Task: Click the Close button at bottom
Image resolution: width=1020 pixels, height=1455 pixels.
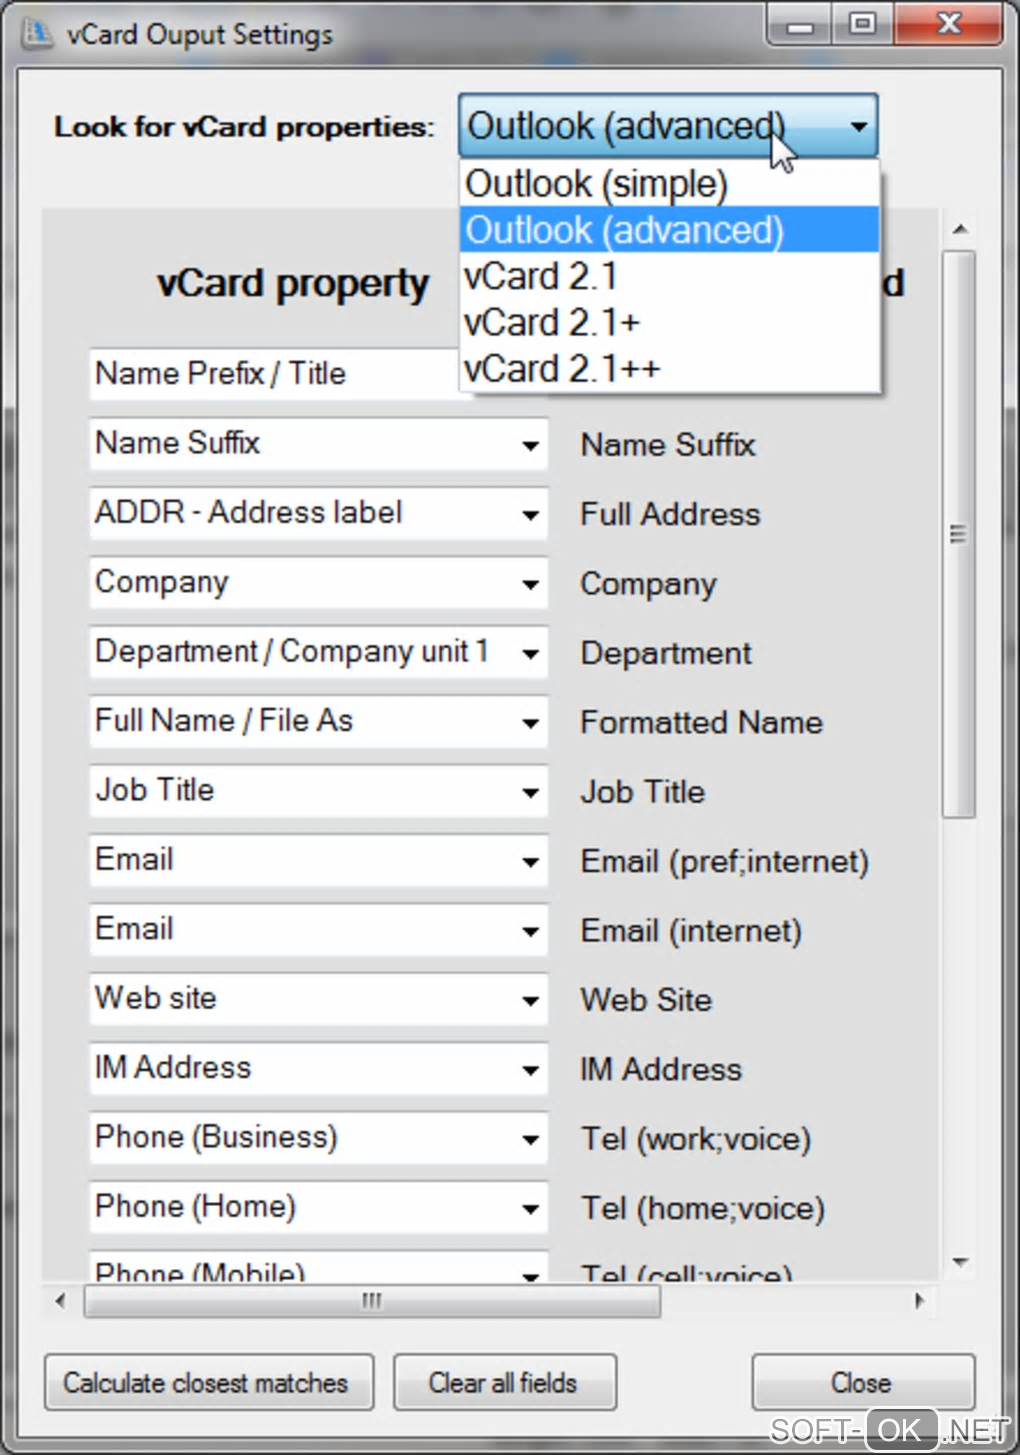Action: coord(863,1383)
